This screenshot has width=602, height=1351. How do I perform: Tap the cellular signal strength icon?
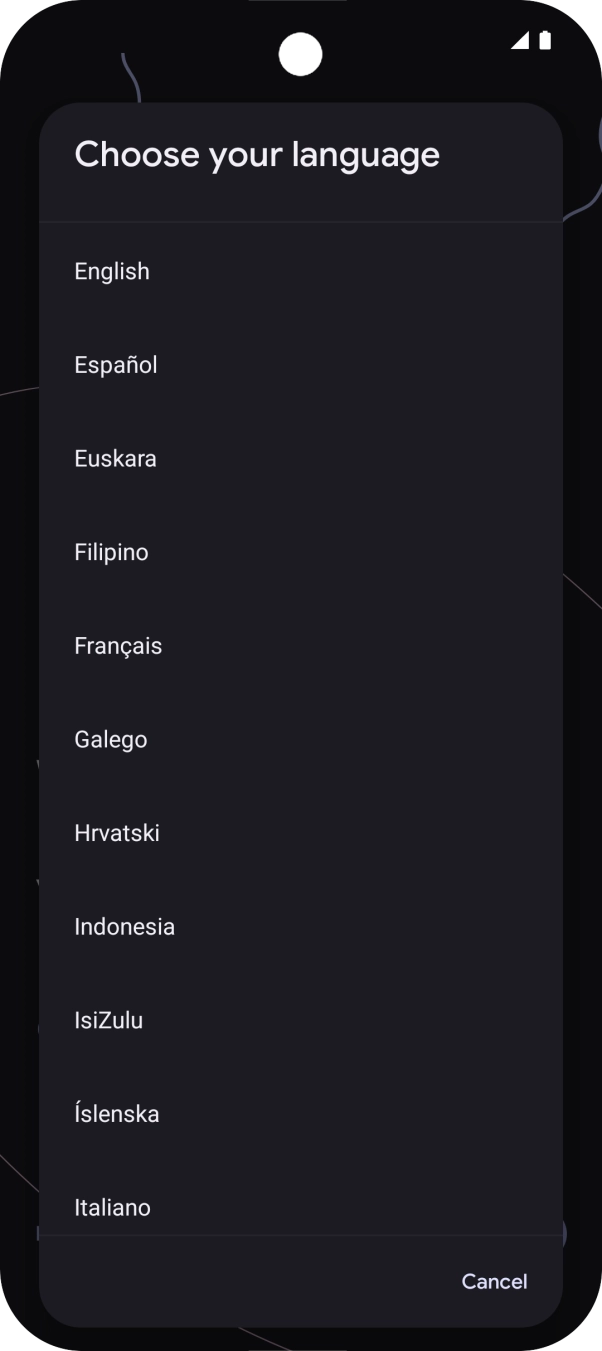coord(520,40)
